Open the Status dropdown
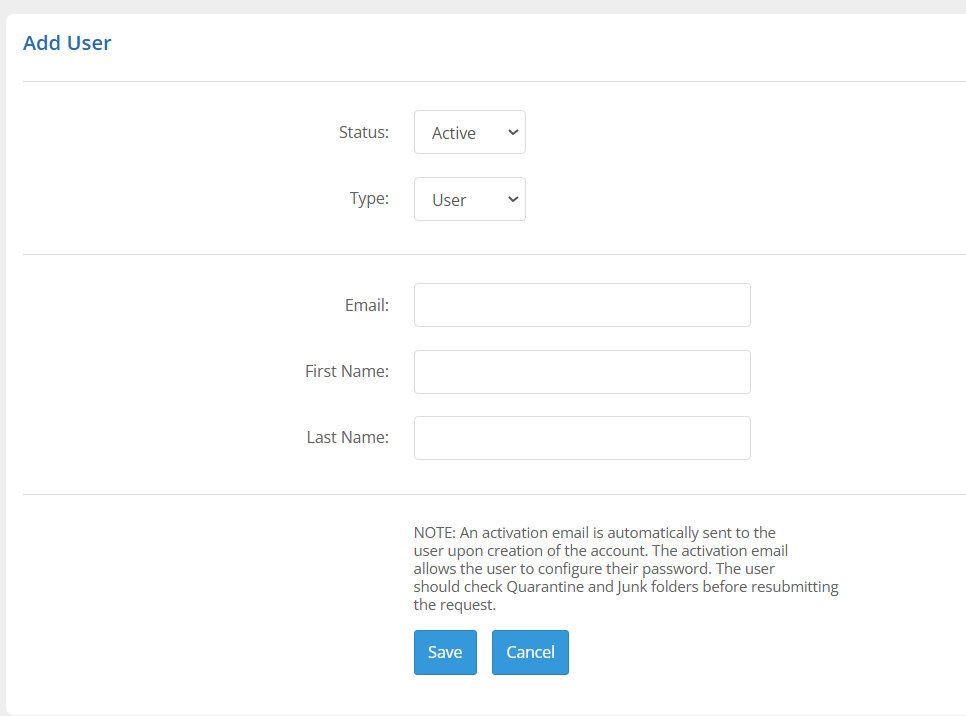 [x=469, y=132]
